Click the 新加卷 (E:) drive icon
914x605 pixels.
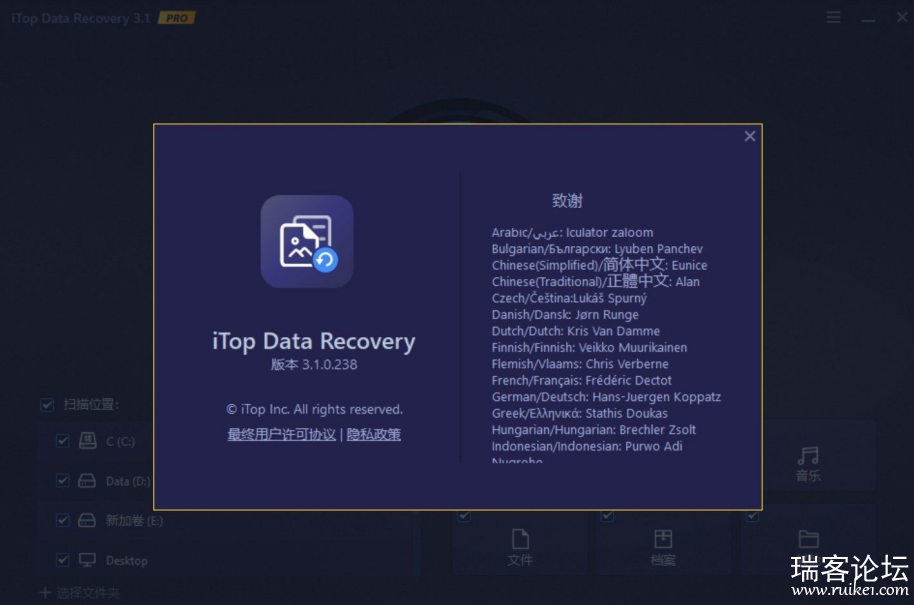(87, 520)
